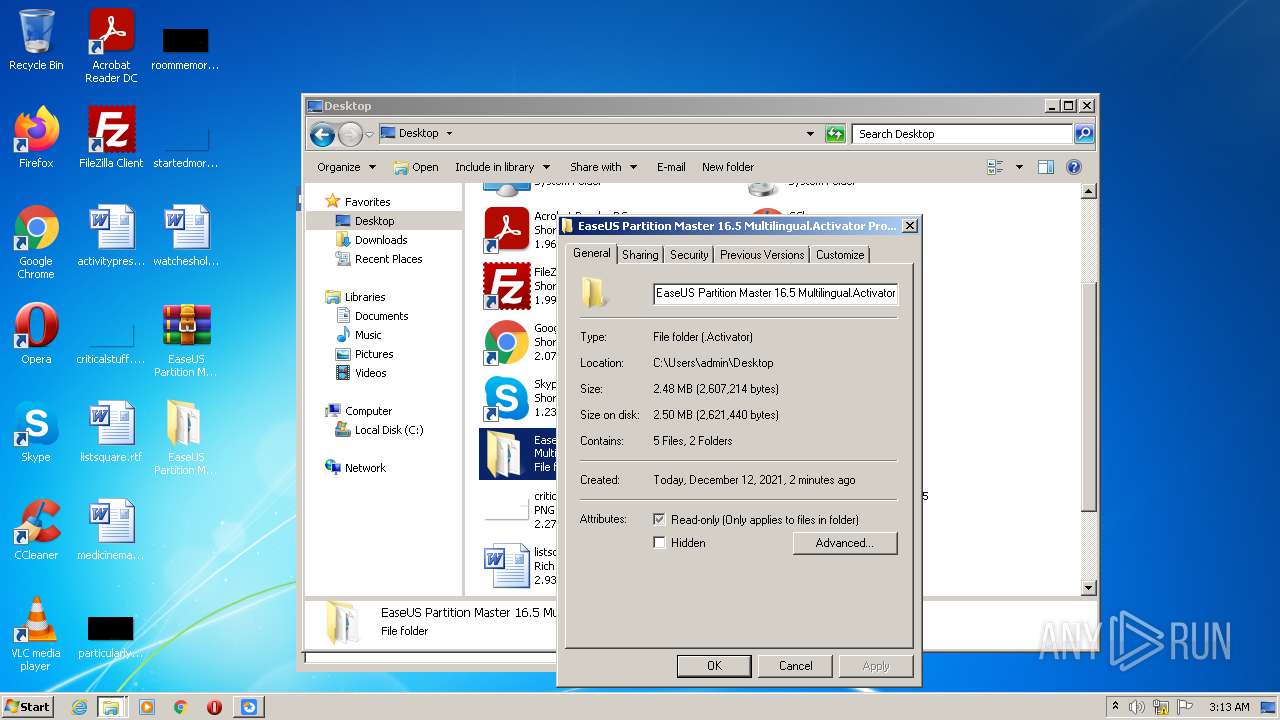Open Customize tab

(840, 255)
